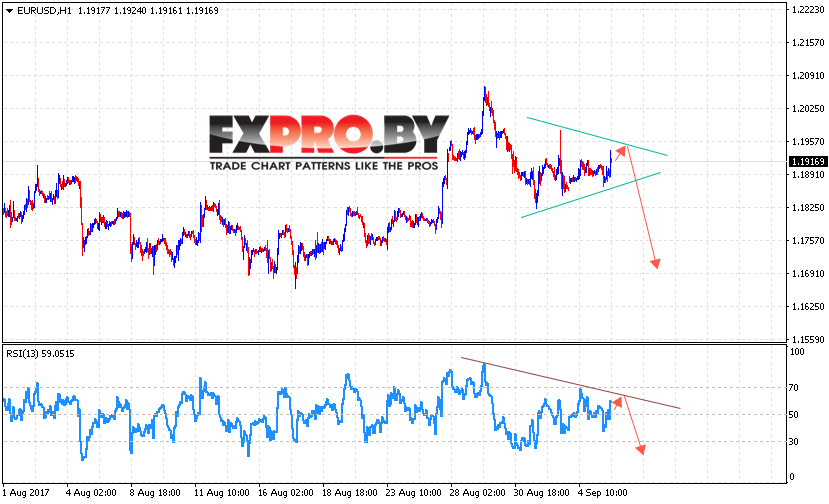
Task: Click the 4 Sep 10:00 time axis label
Action: tap(603, 492)
